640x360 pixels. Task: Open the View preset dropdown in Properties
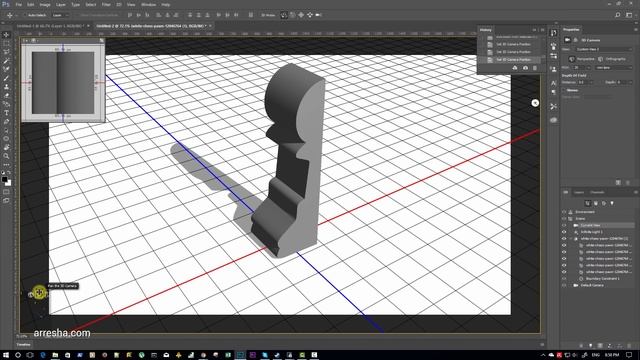pyautogui.click(x=603, y=49)
